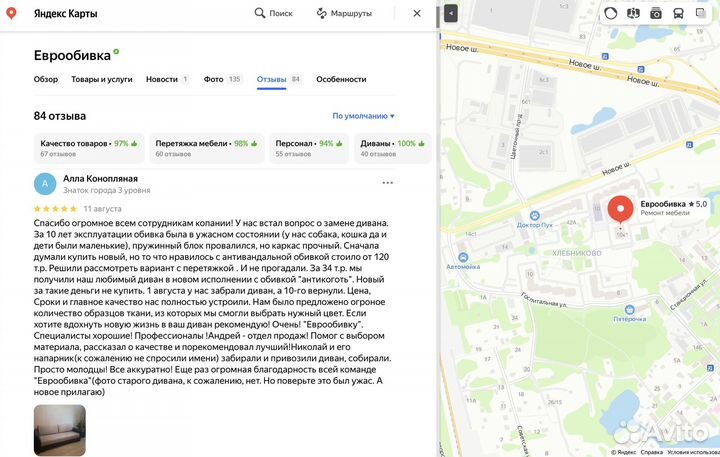Open reviewer name Алла Конопляная
Image resolution: width=720 pixels, height=457 pixels.
[100, 178]
